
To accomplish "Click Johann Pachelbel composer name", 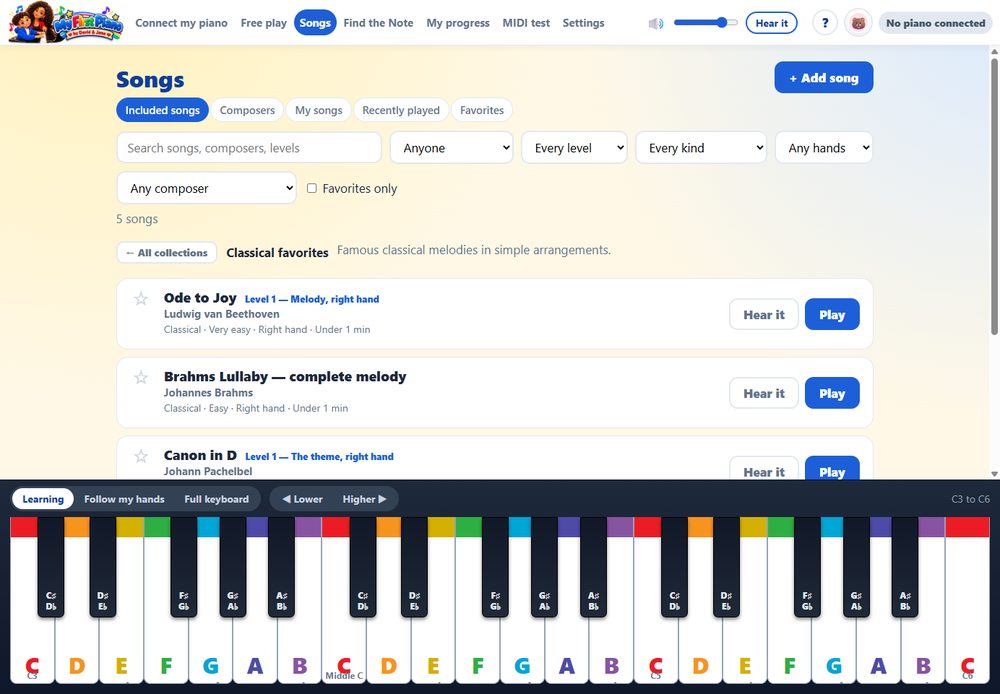I will [208, 471].
